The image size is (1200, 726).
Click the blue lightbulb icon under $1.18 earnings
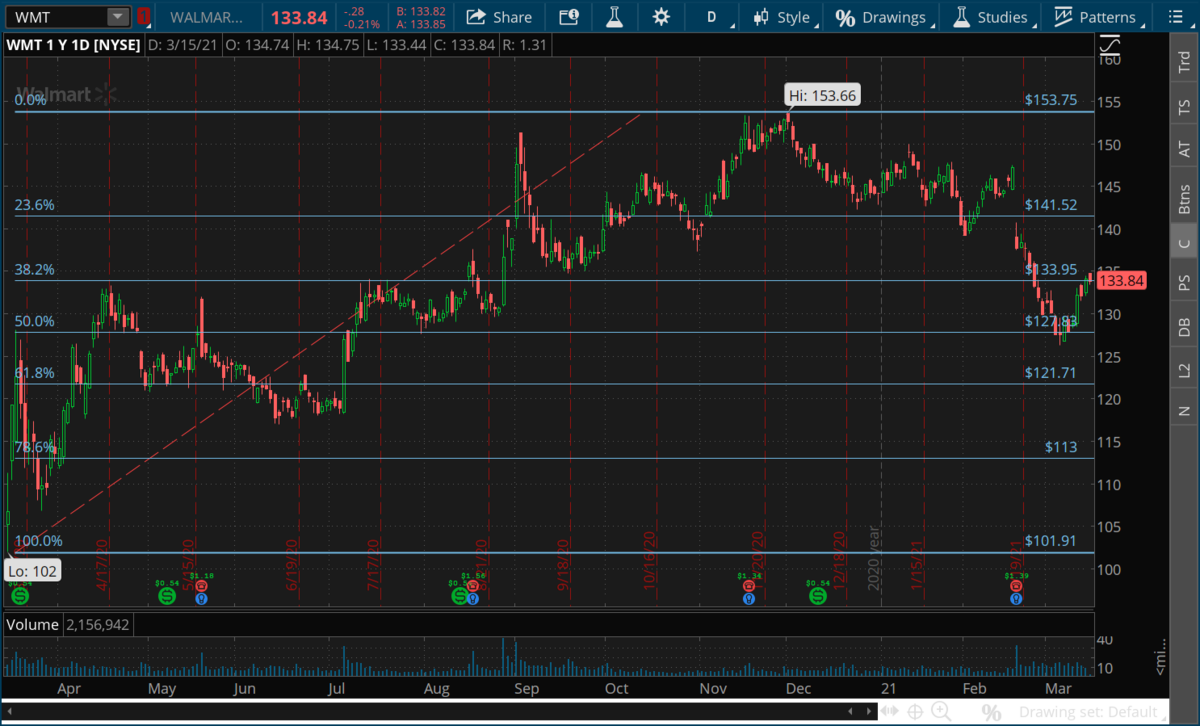(x=200, y=599)
